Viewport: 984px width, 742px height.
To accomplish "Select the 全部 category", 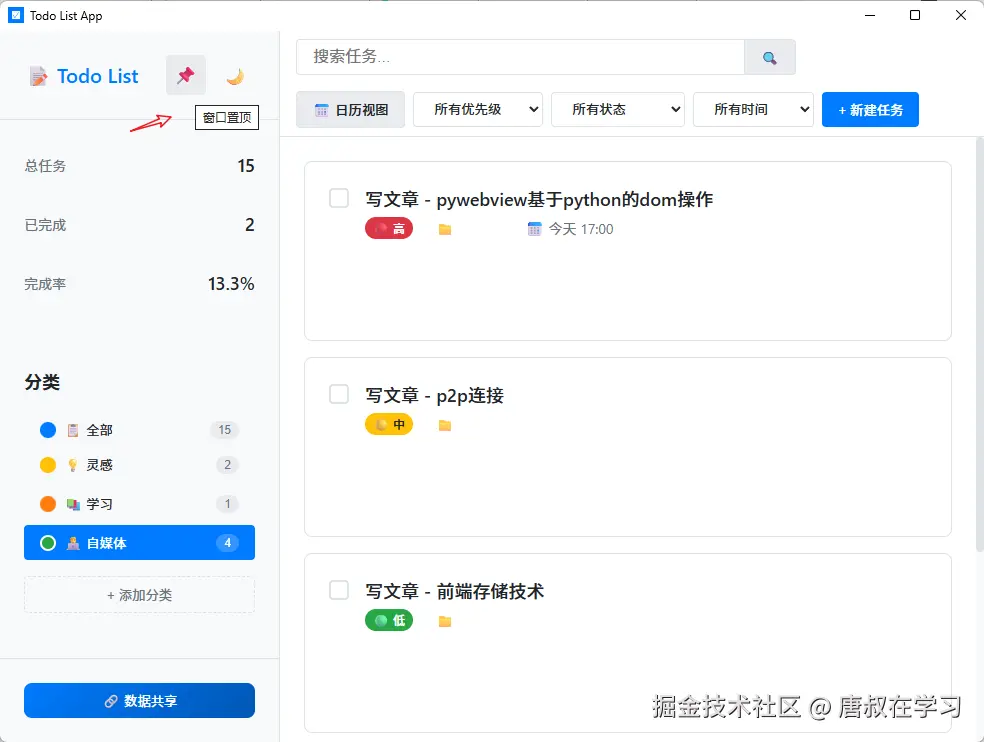I will click(139, 430).
